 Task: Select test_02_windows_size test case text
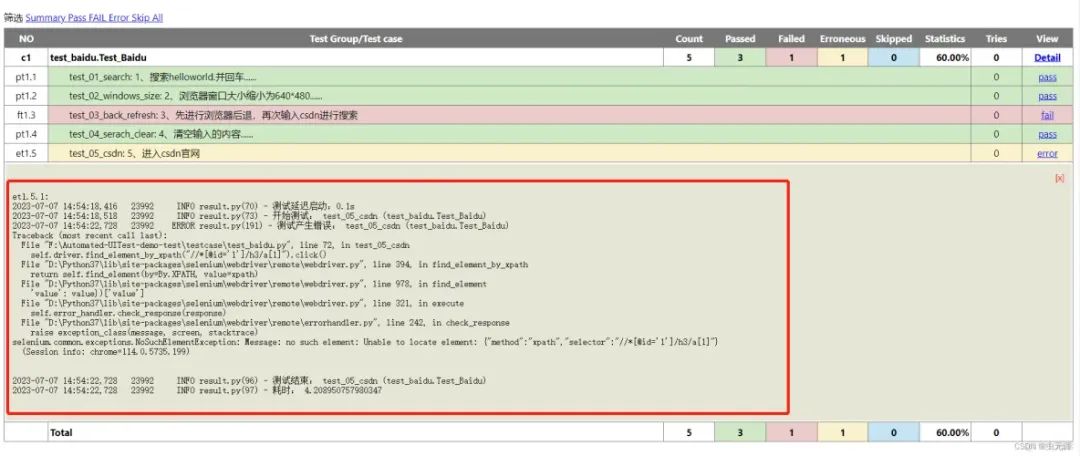point(196,96)
